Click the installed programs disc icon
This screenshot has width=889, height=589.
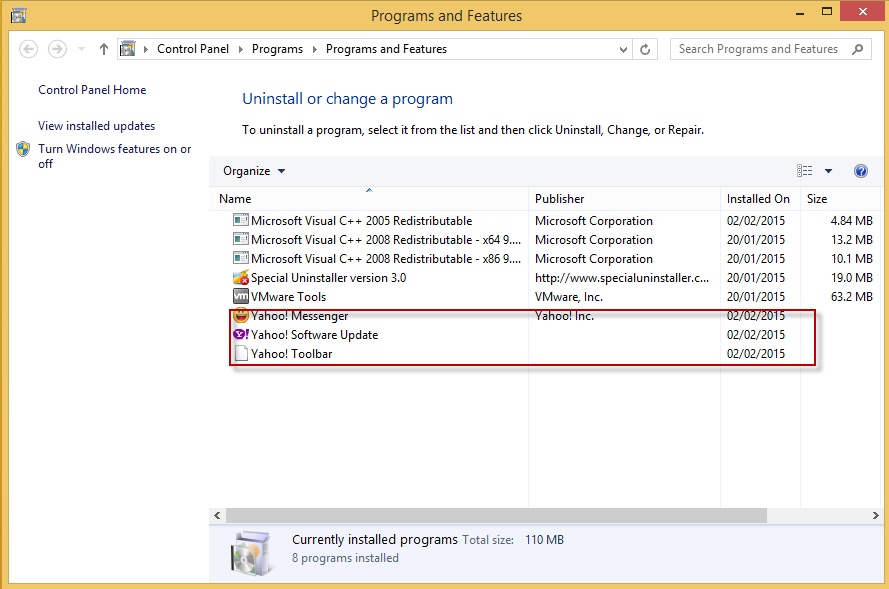coord(250,553)
